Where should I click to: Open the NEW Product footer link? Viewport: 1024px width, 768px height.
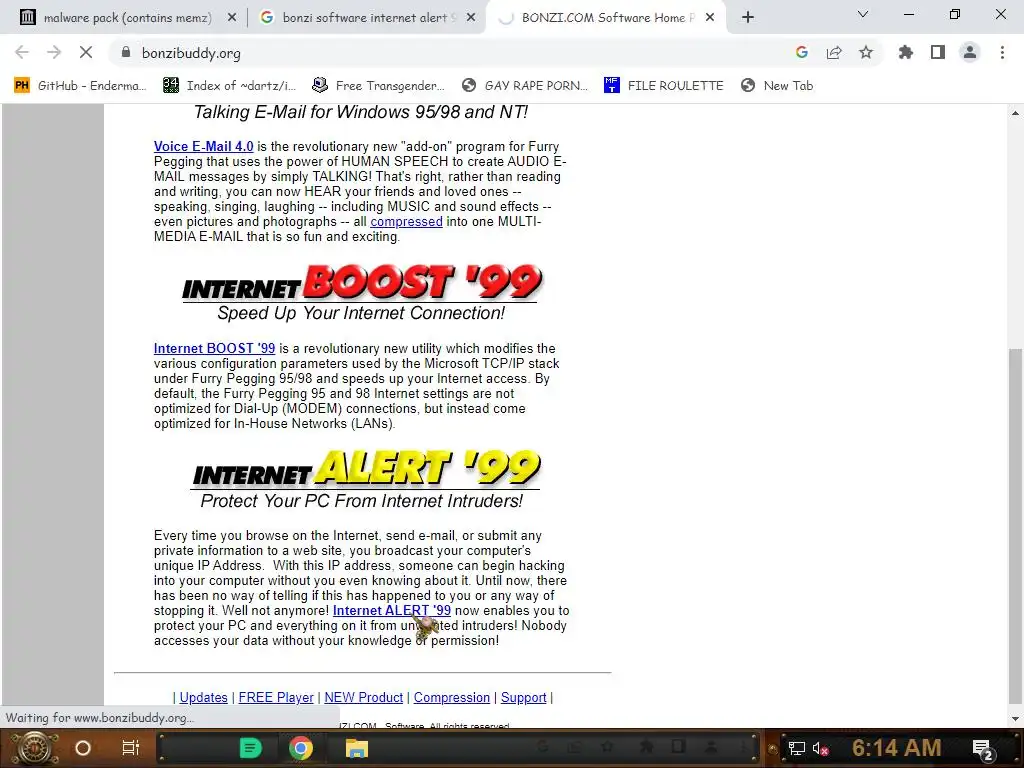coord(364,697)
